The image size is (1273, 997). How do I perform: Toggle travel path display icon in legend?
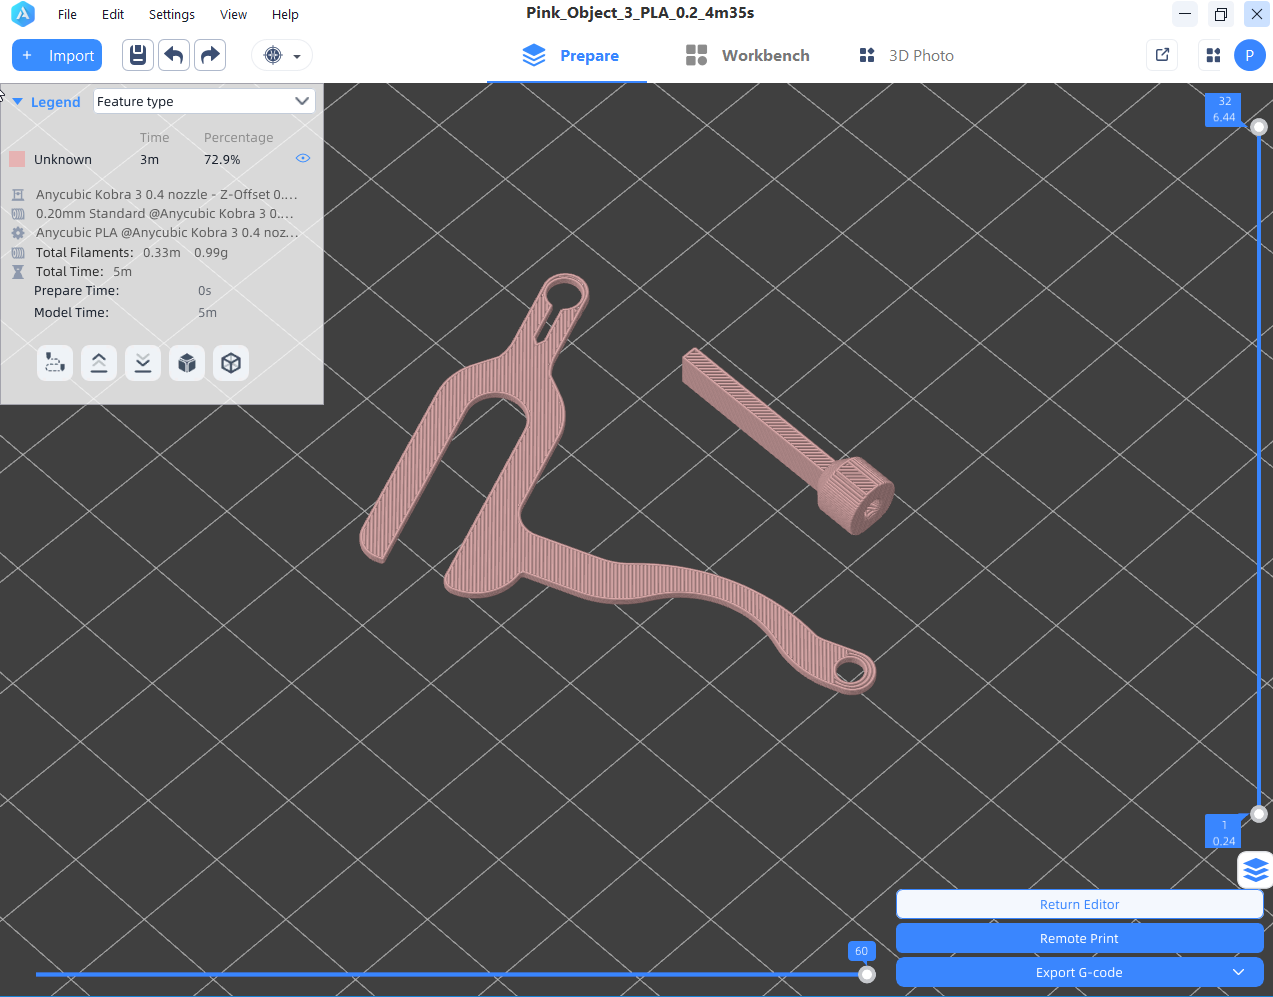pos(55,363)
